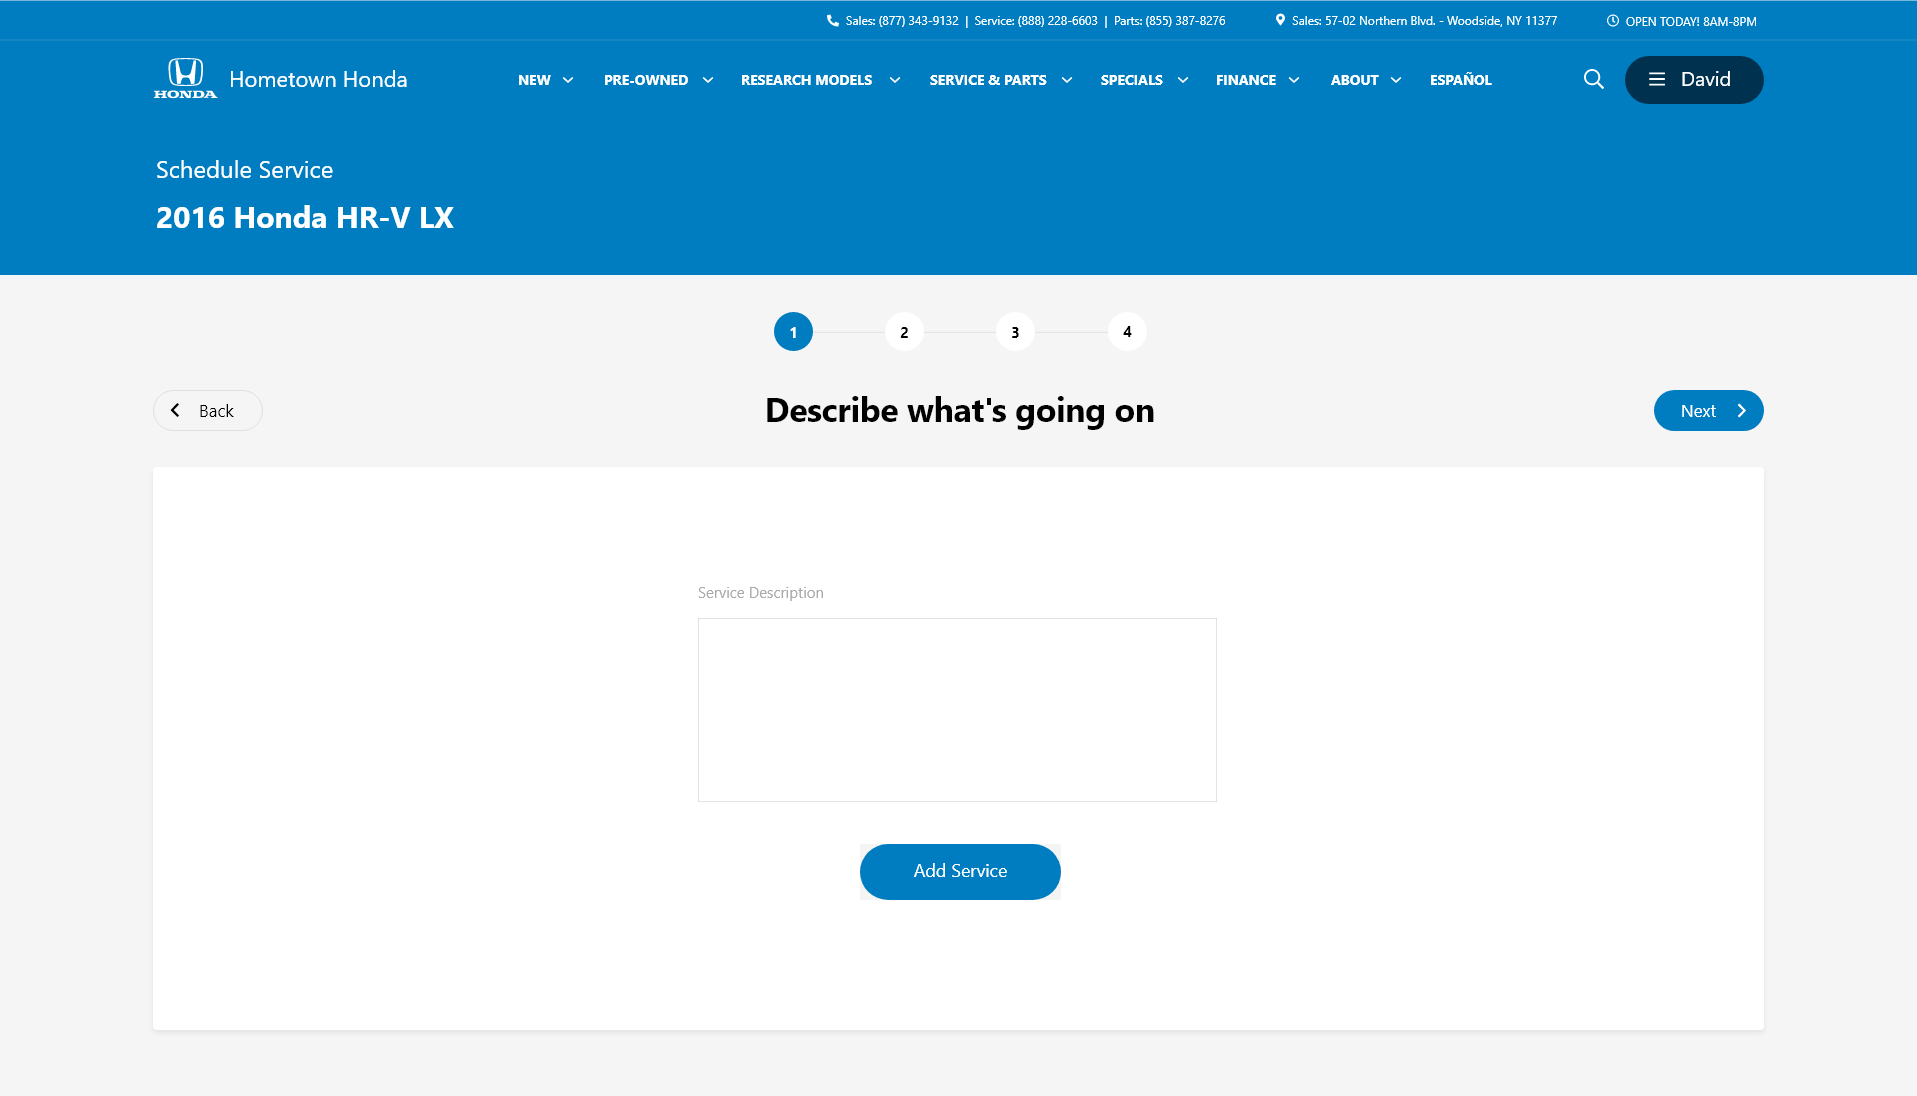Select step 4 in progress indicator
This screenshot has width=1917, height=1096.
tap(1127, 332)
